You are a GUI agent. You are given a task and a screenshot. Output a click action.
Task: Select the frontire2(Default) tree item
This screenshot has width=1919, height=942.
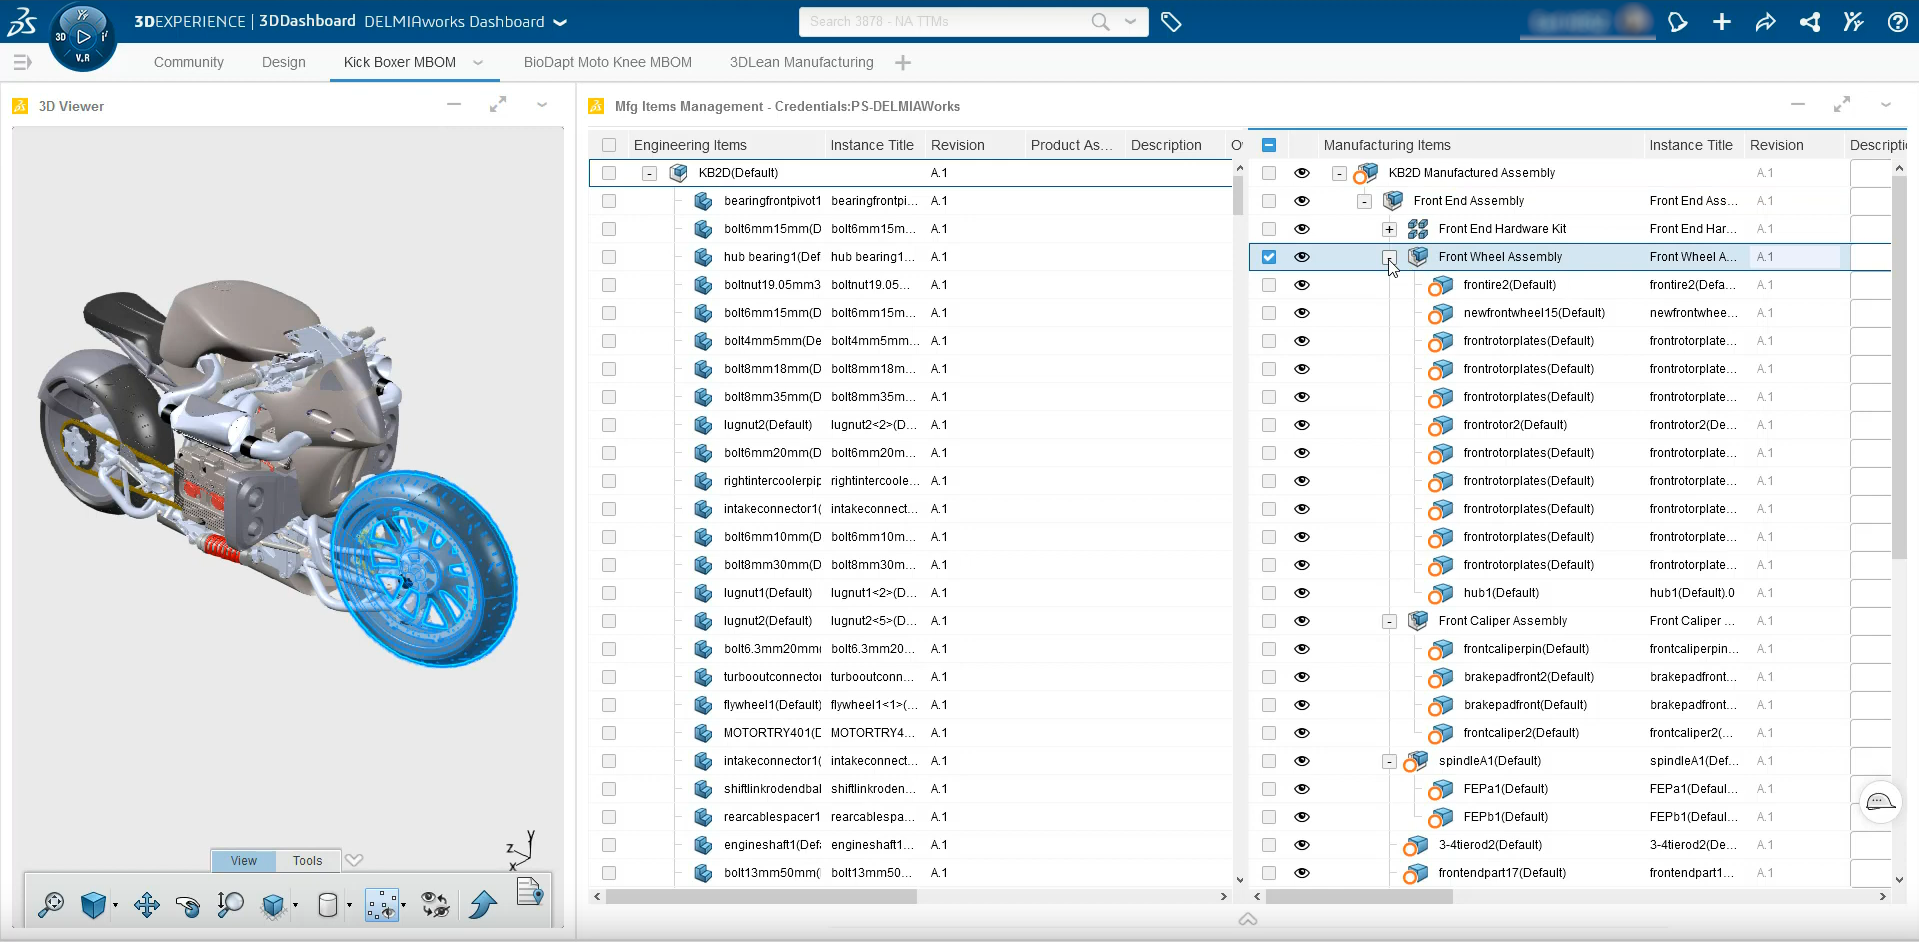pyautogui.click(x=1510, y=285)
